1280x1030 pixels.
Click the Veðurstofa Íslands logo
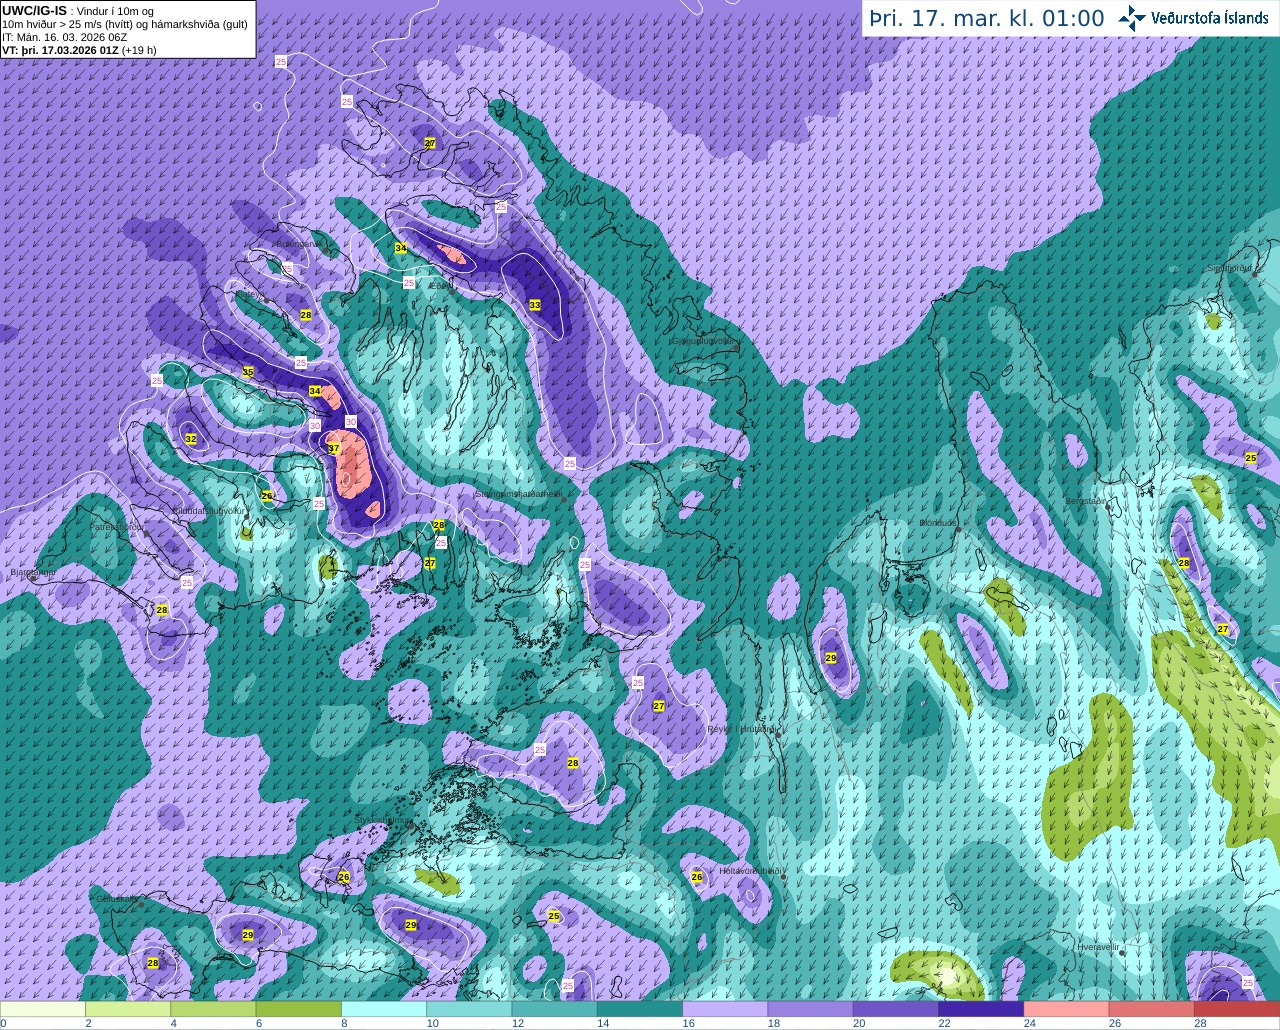pyautogui.click(x=1195, y=18)
